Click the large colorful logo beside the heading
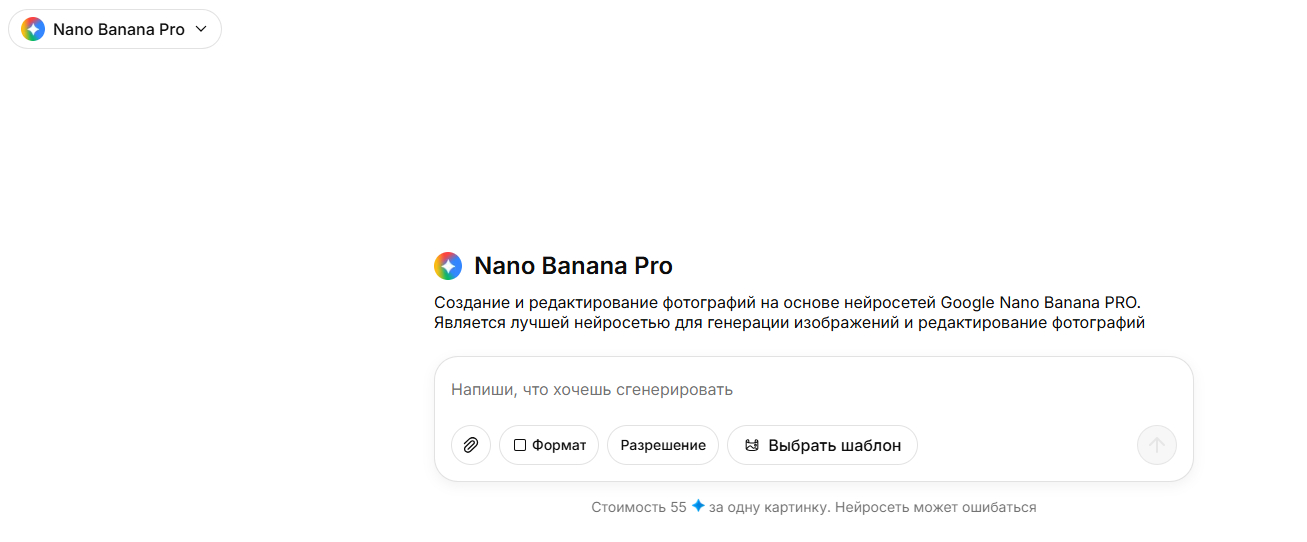This screenshot has width=1307, height=542. 448,266
